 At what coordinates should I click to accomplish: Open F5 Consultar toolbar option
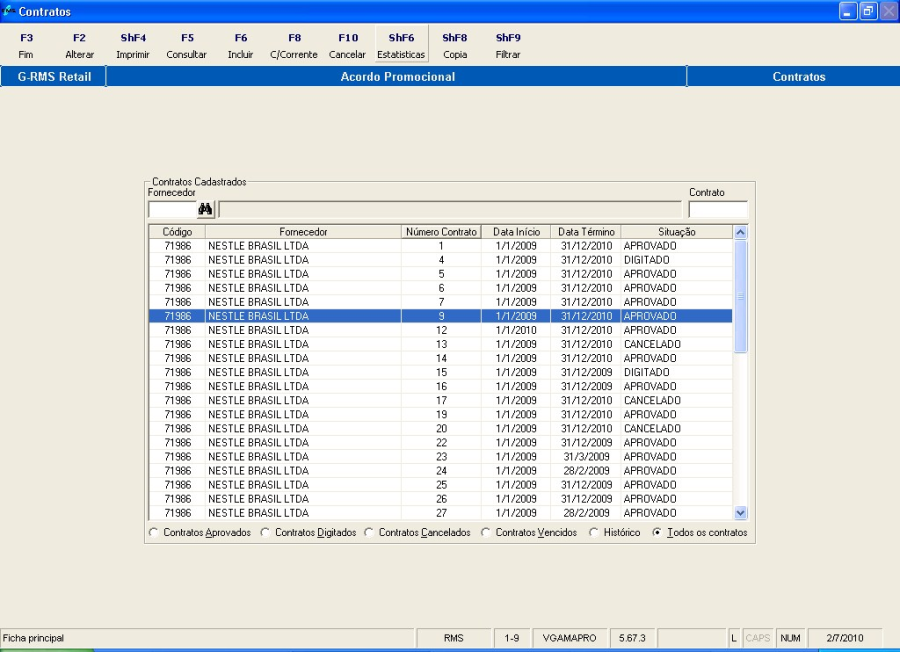(x=187, y=46)
